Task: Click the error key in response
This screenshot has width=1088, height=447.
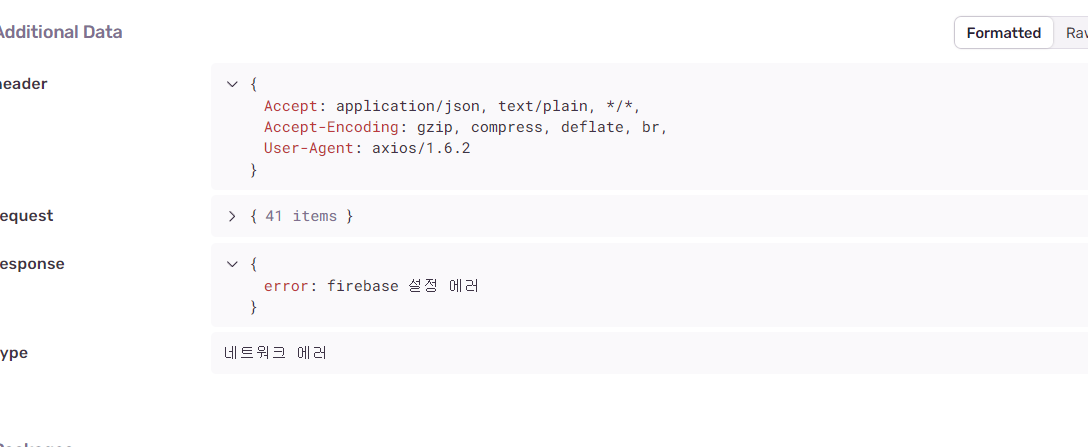Action: (x=286, y=286)
